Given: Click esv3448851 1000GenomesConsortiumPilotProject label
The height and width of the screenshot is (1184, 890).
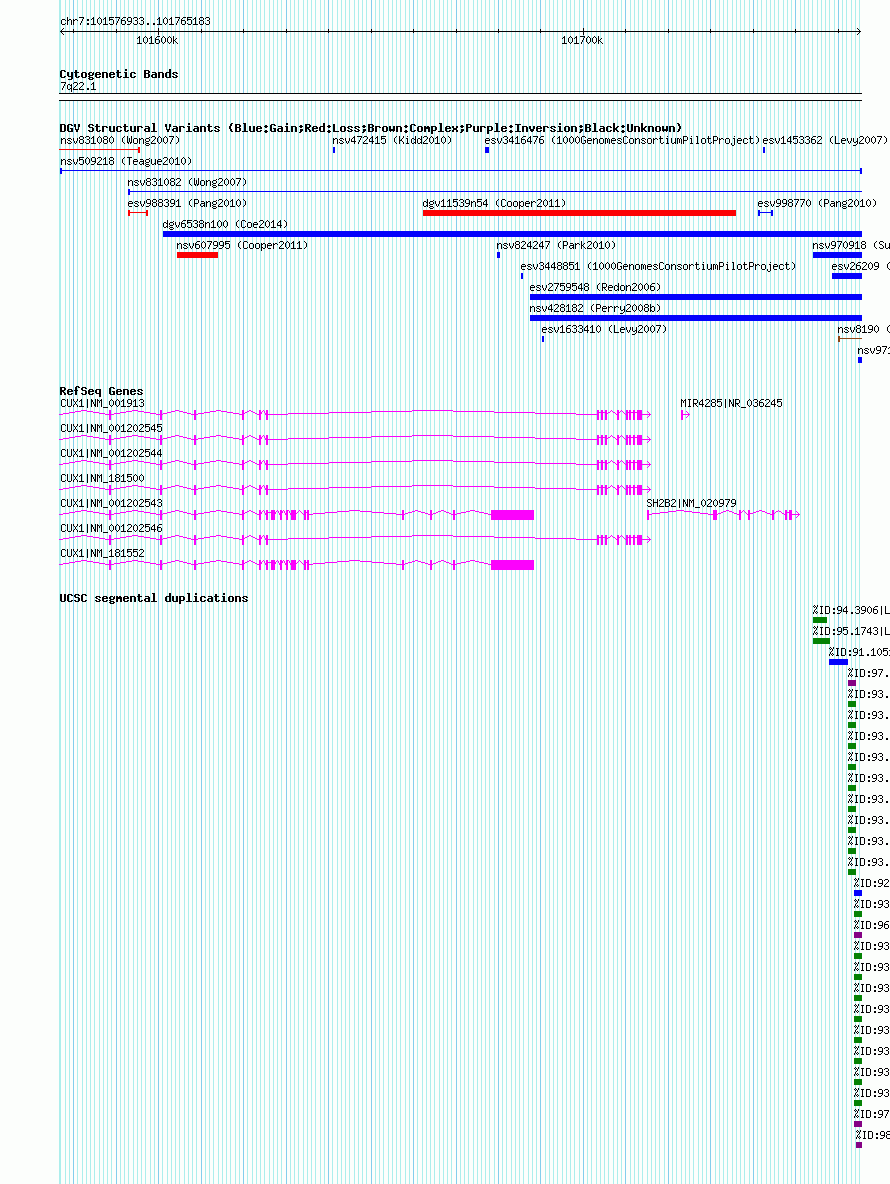Looking at the screenshot, I should point(658,267).
